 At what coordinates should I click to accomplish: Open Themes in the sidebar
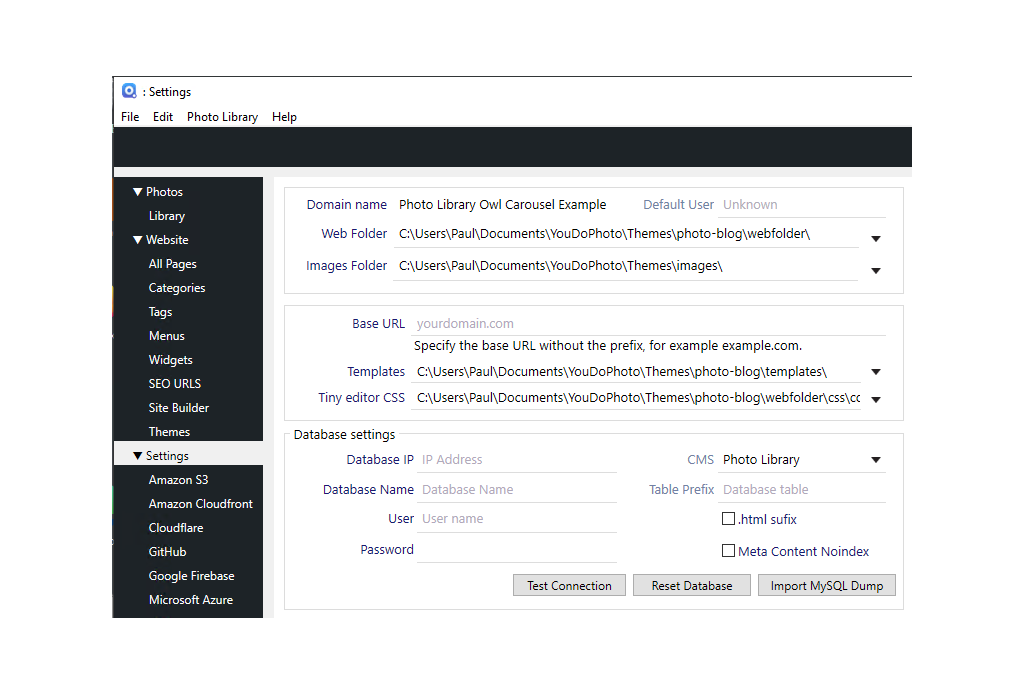click(x=169, y=432)
